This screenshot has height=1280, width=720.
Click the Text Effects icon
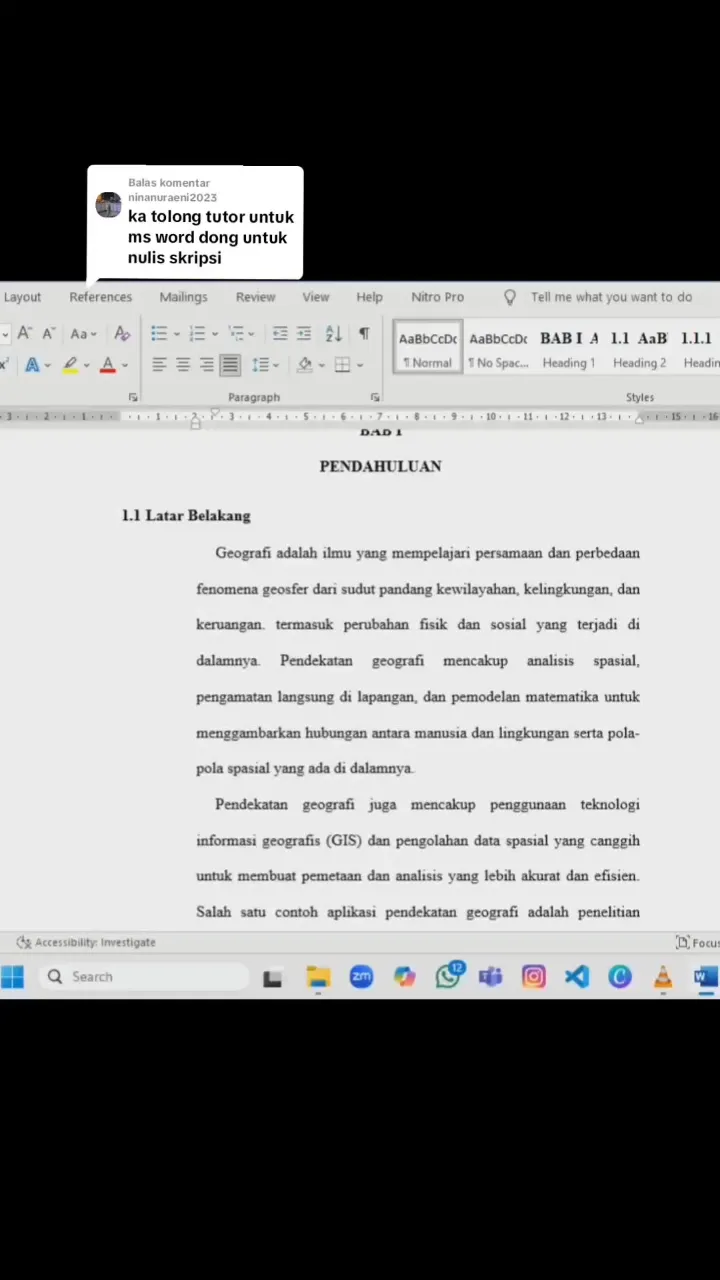(x=32, y=365)
